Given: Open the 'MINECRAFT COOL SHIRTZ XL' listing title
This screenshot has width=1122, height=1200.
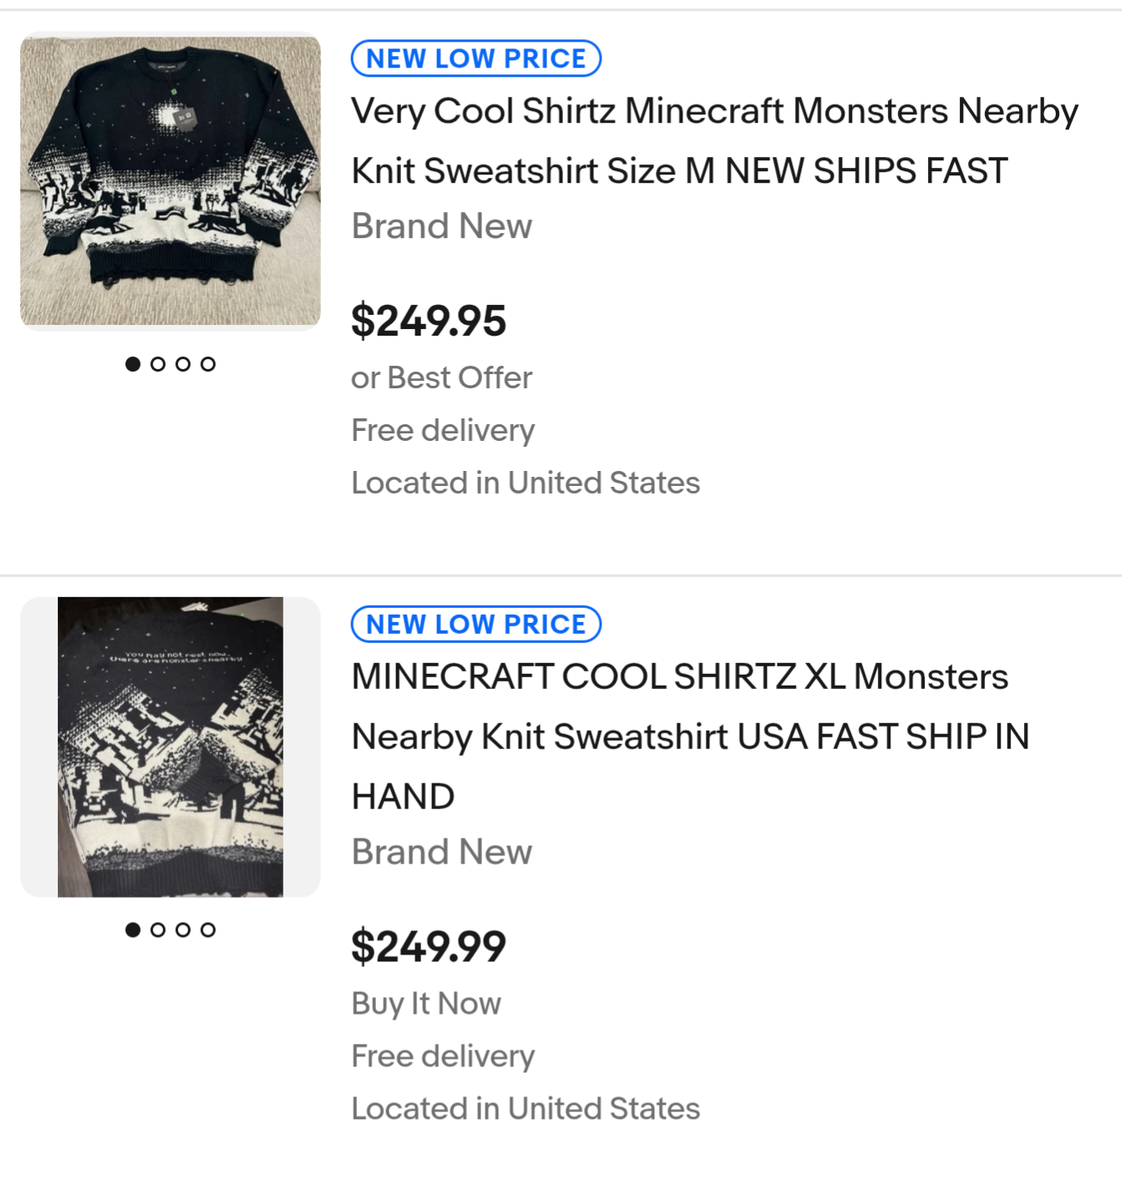Looking at the screenshot, I should (x=690, y=736).
